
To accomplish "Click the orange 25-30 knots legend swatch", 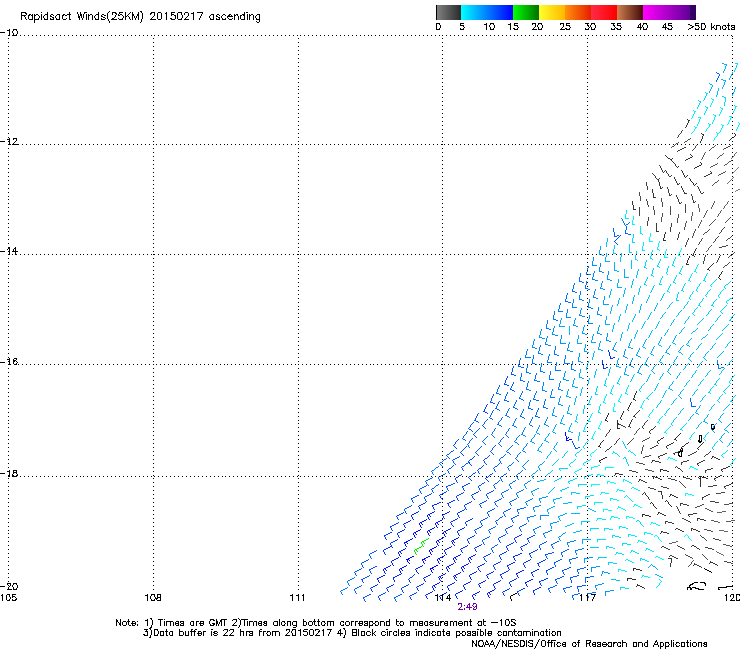I will point(578,12).
